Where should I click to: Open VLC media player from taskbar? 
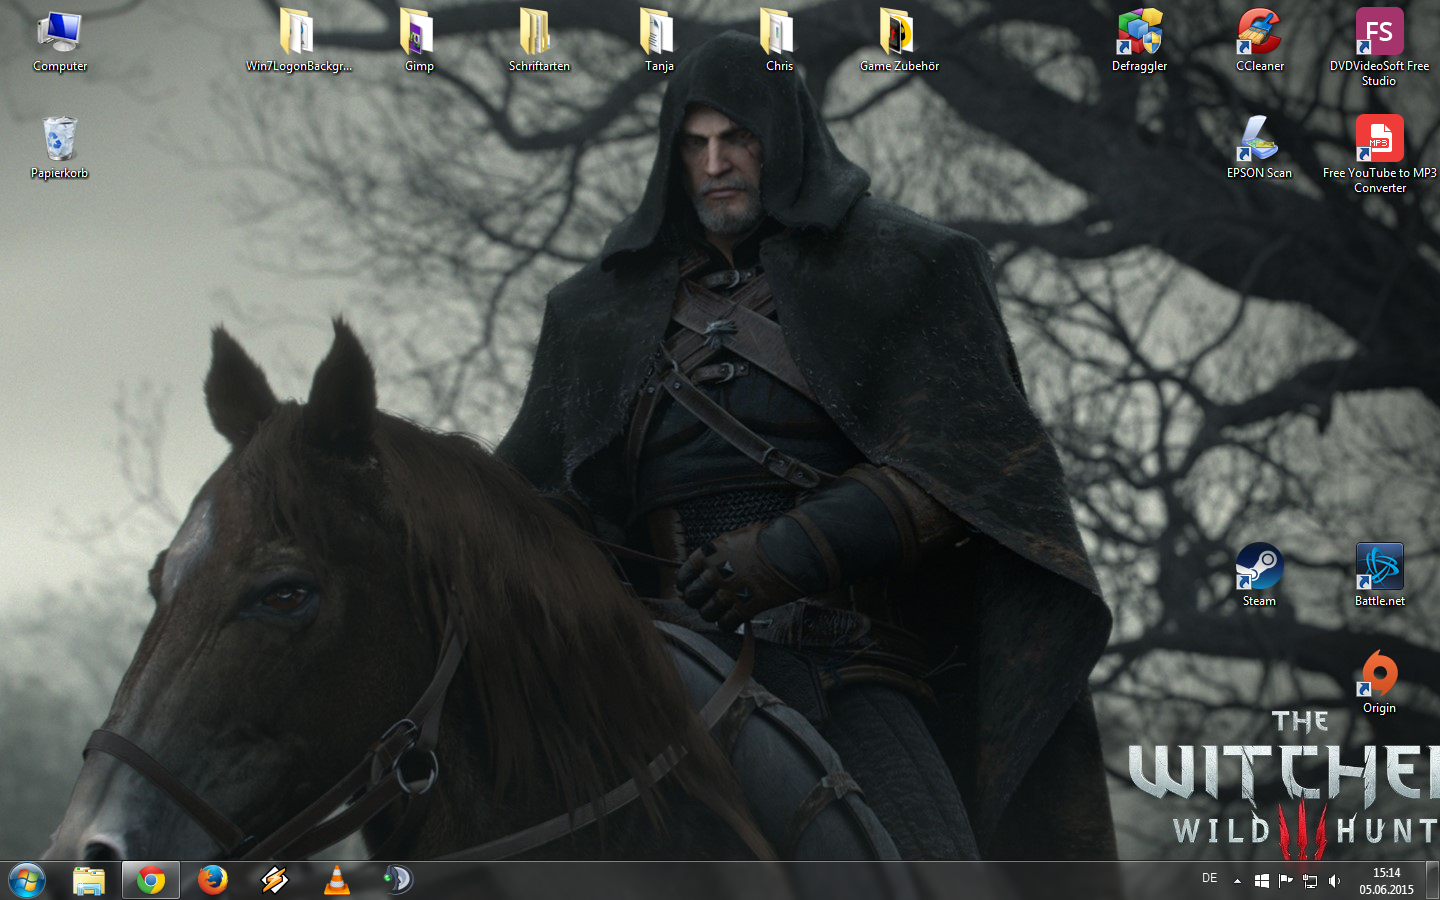tap(337, 880)
